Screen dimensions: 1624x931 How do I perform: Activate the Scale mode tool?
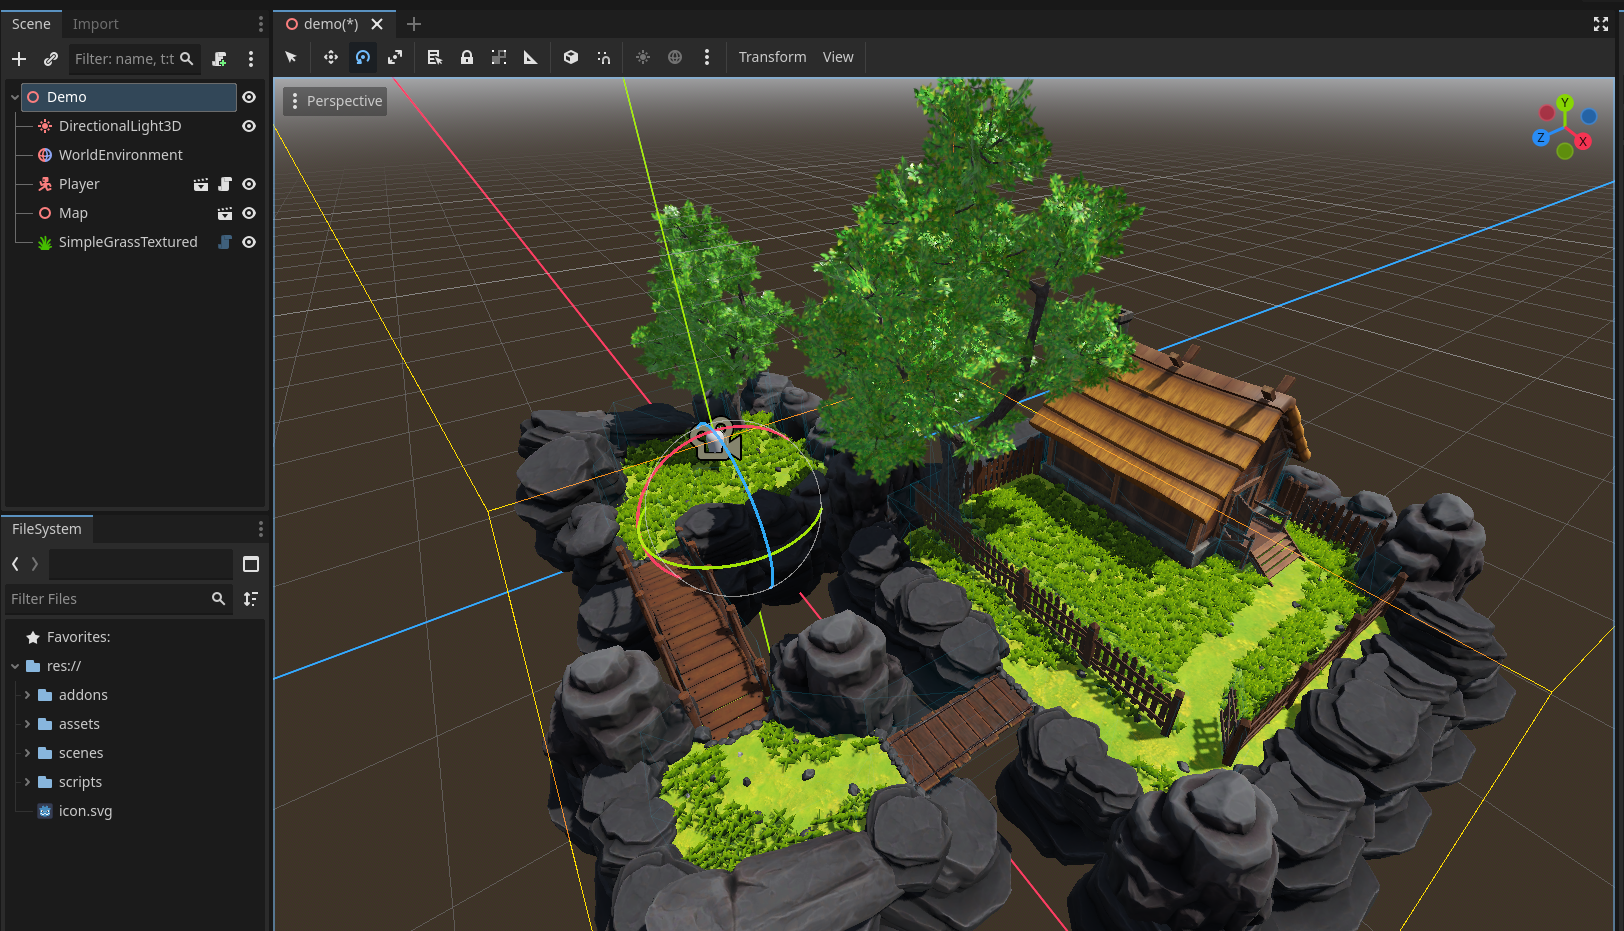(395, 57)
